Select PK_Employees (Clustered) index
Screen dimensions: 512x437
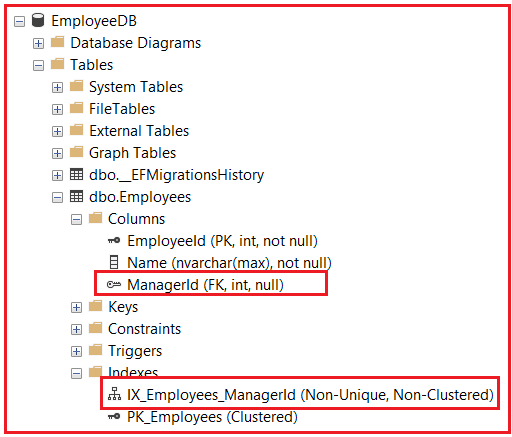pyautogui.click(x=212, y=417)
